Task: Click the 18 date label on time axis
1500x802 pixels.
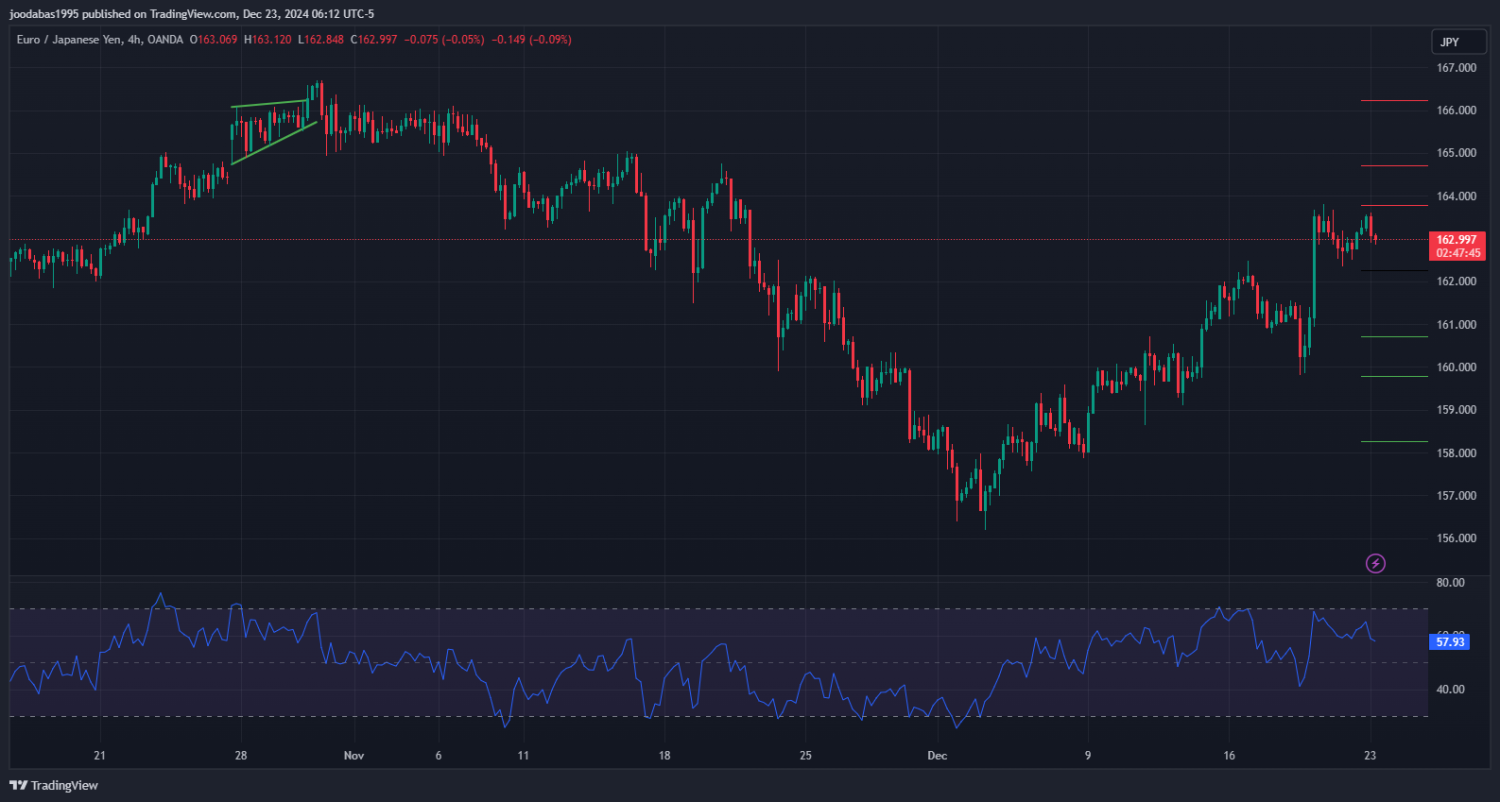Action: (x=664, y=756)
